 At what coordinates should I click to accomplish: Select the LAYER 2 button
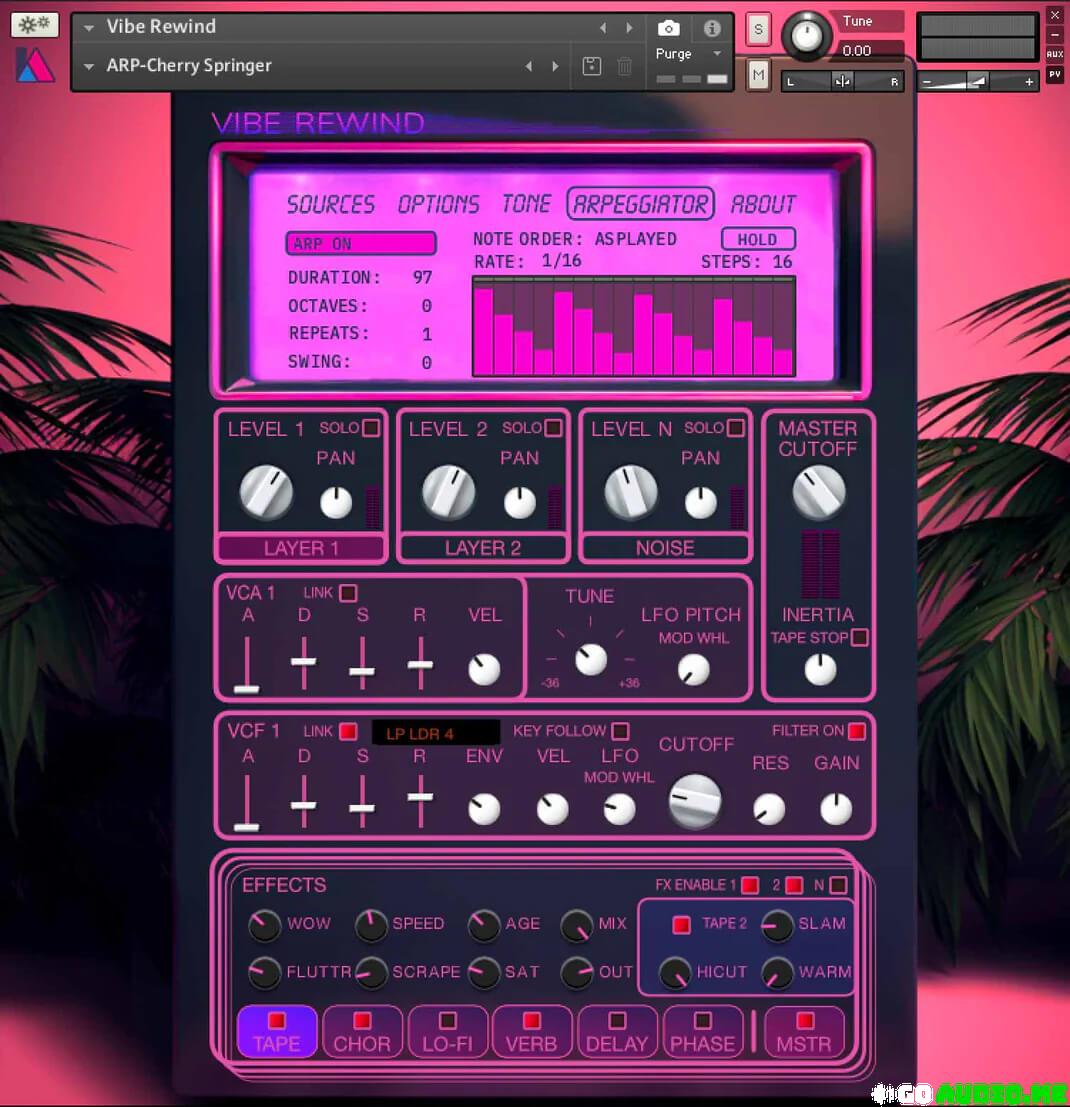[483, 548]
